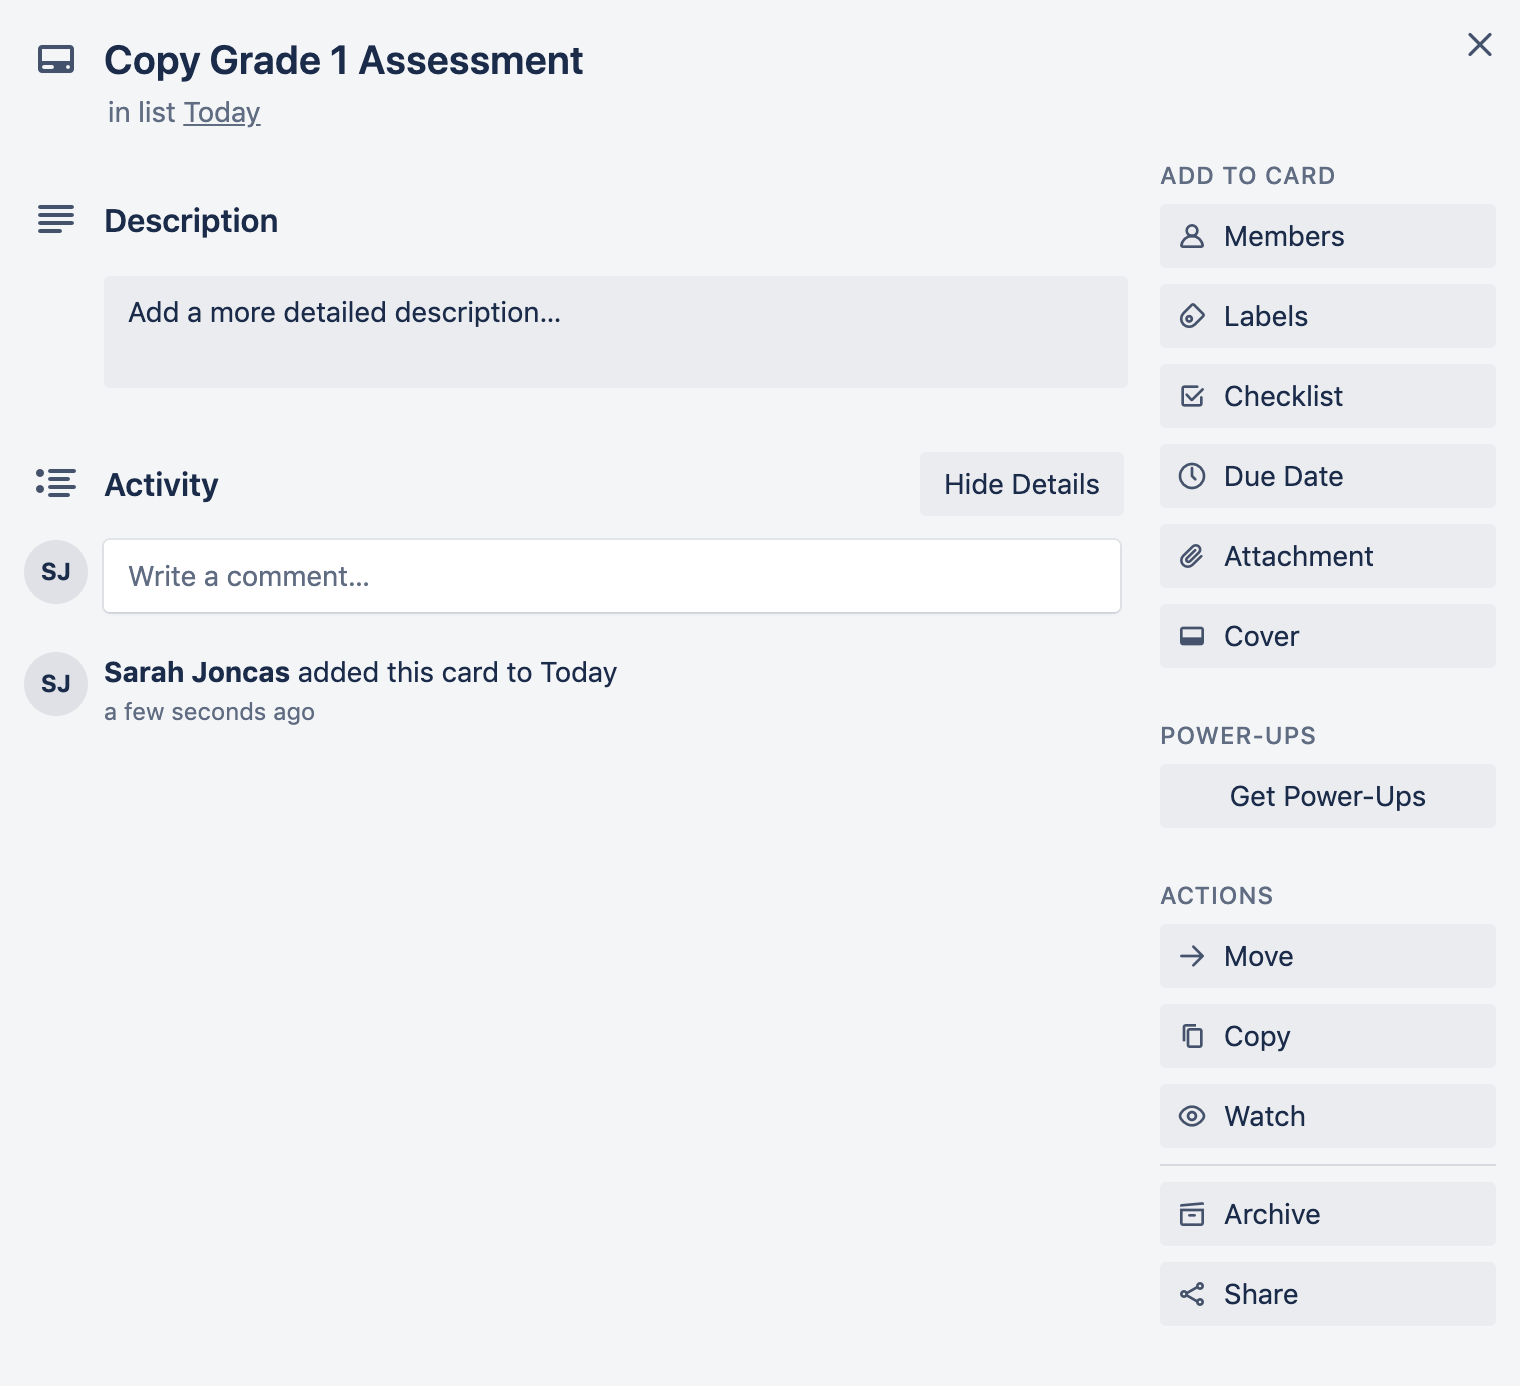Open the Copy card action
Image resolution: width=1520 pixels, height=1386 pixels.
[1327, 1036]
